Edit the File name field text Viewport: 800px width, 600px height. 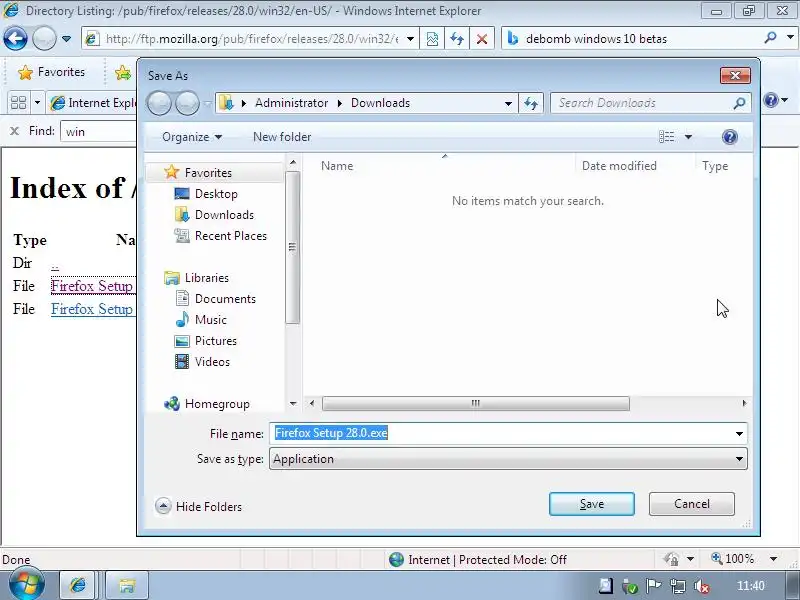(502, 433)
